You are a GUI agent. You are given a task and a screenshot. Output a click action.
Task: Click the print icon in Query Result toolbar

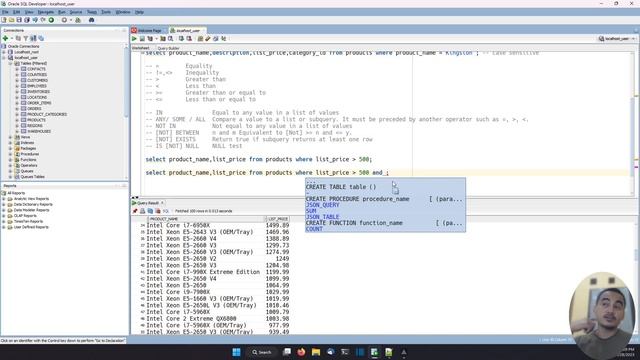tap(142, 211)
